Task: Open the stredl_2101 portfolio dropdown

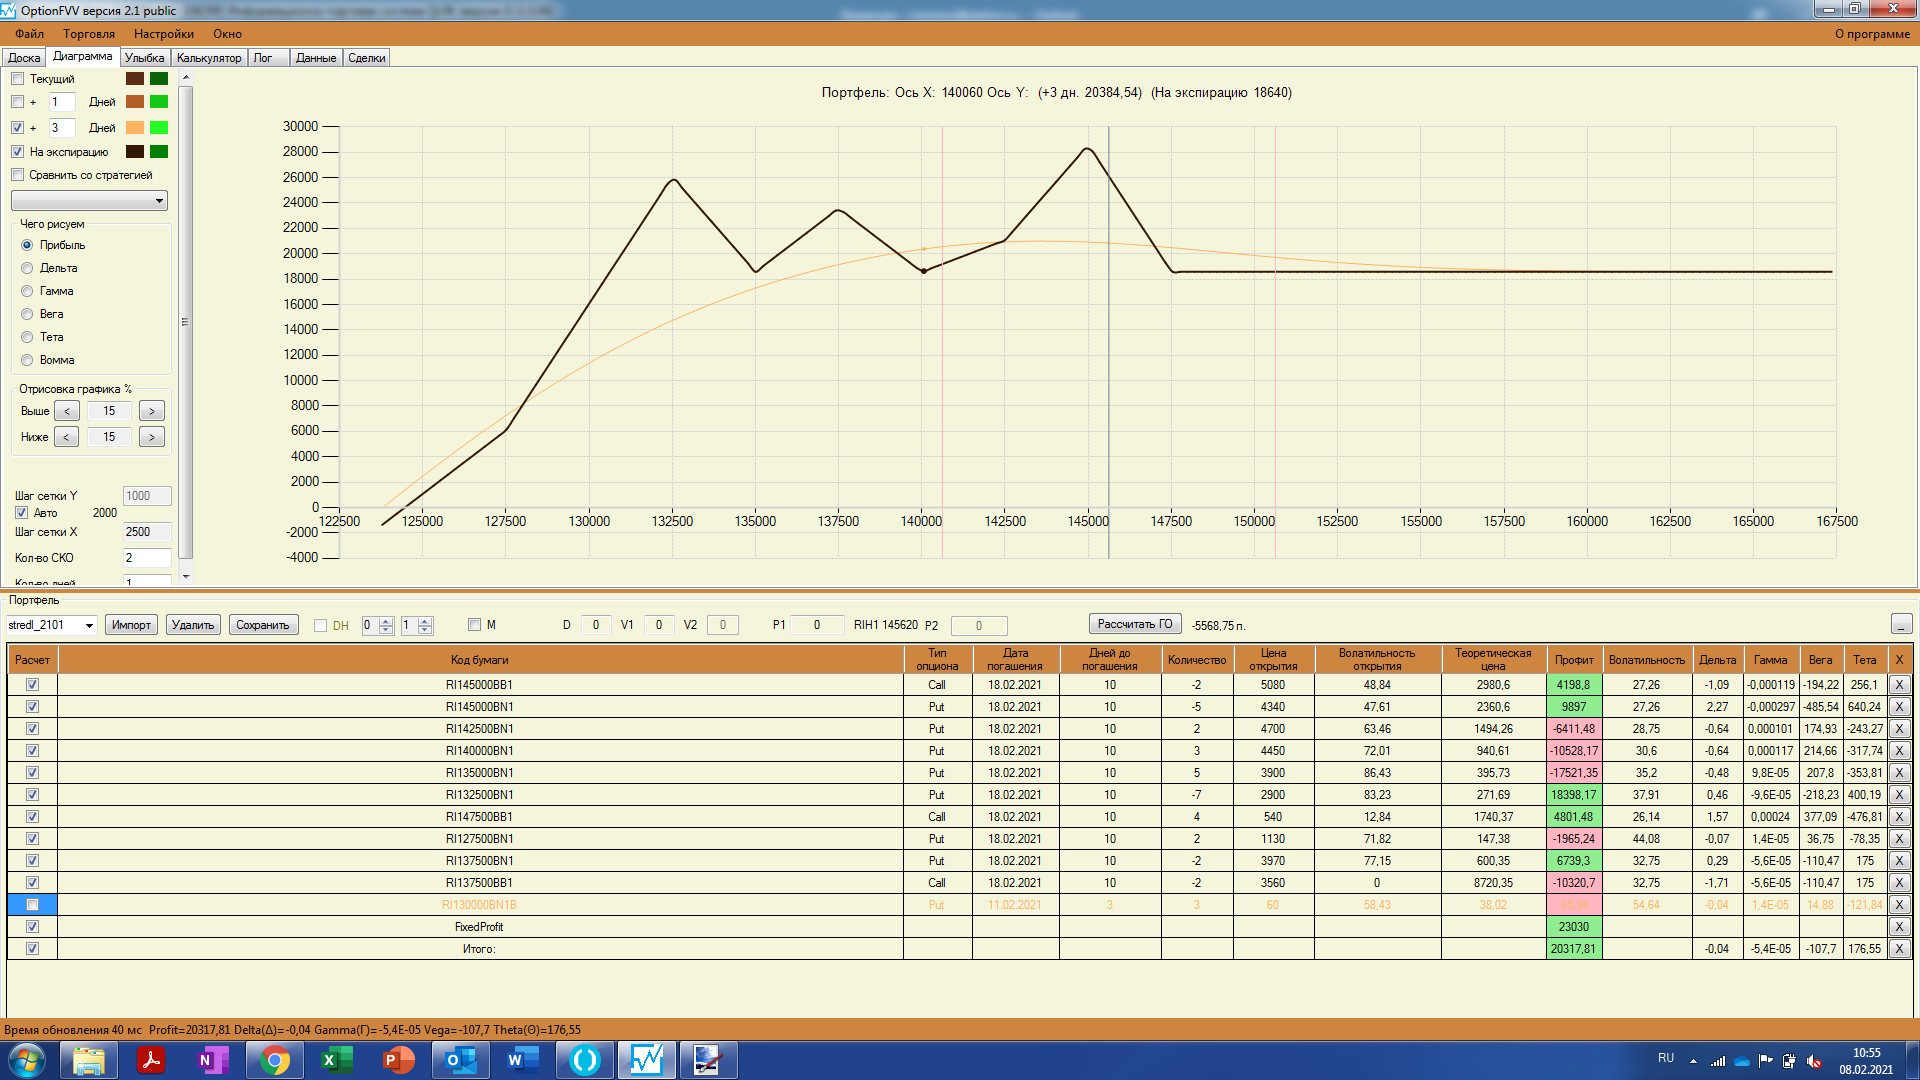Action: (x=89, y=626)
